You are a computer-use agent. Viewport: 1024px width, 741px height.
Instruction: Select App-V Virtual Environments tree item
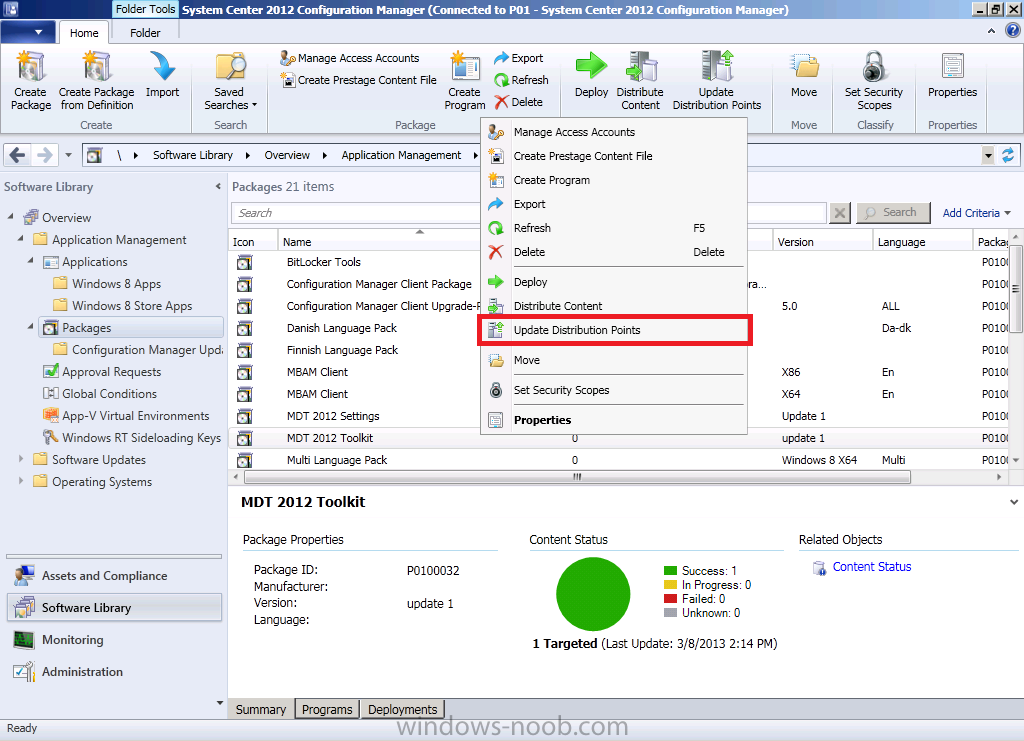(x=126, y=416)
